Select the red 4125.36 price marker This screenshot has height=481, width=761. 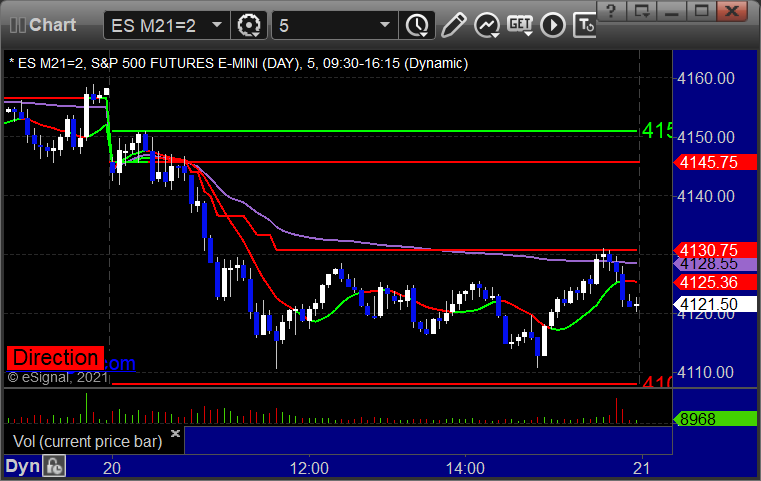[x=715, y=282]
